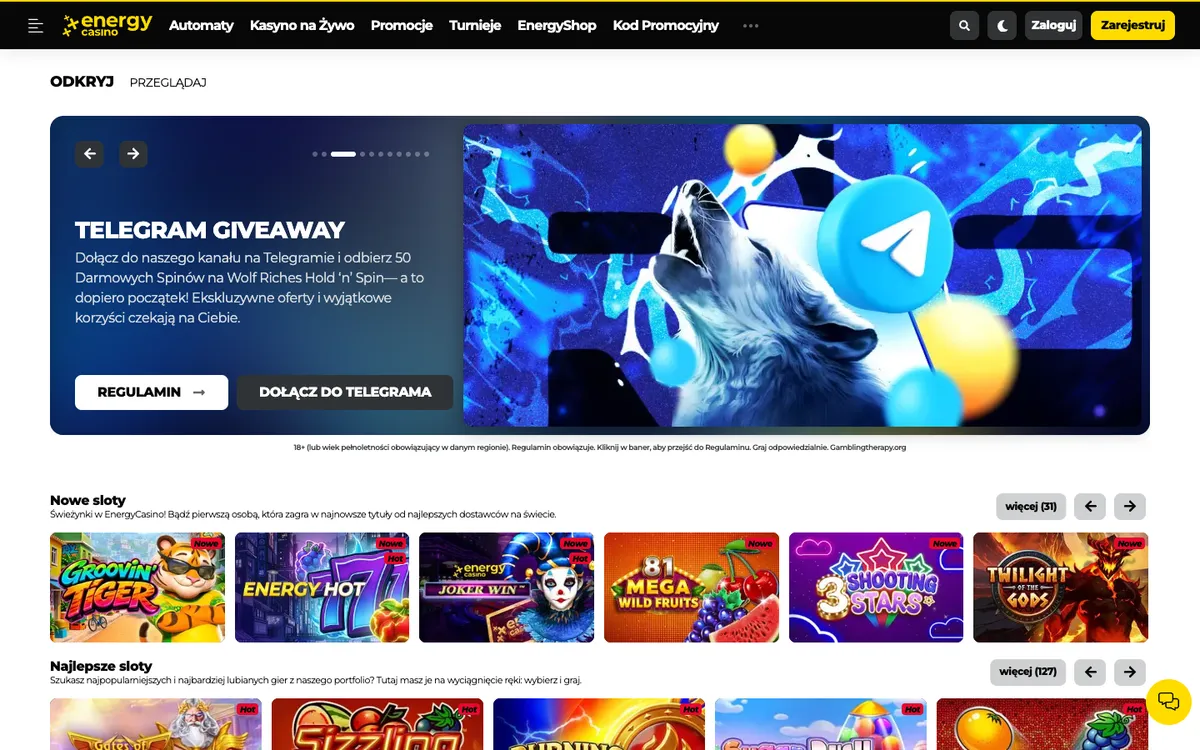
Task: Open Joker Win slot game
Action: point(506,587)
